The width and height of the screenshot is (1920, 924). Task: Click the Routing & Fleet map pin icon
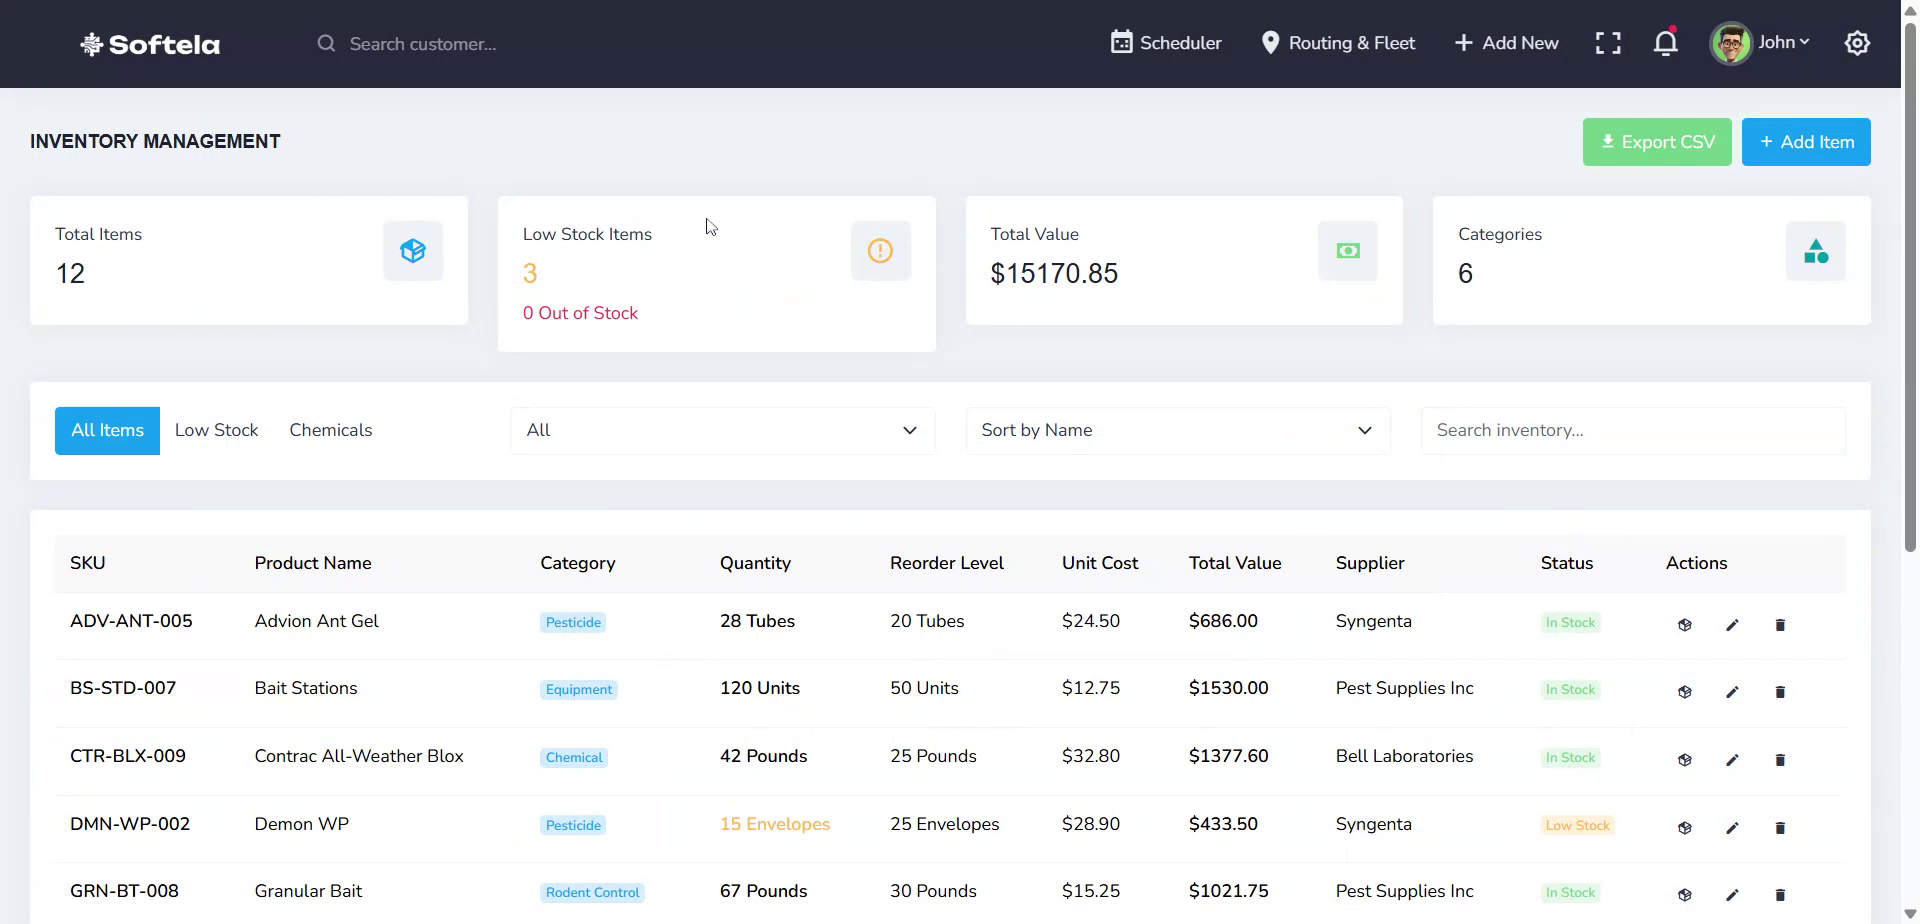coord(1271,43)
